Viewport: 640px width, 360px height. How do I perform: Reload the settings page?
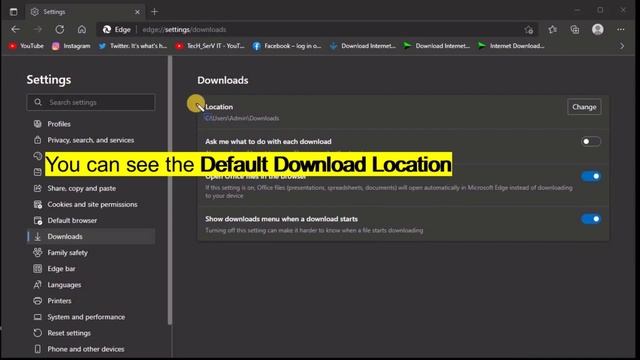[x=60, y=29]
